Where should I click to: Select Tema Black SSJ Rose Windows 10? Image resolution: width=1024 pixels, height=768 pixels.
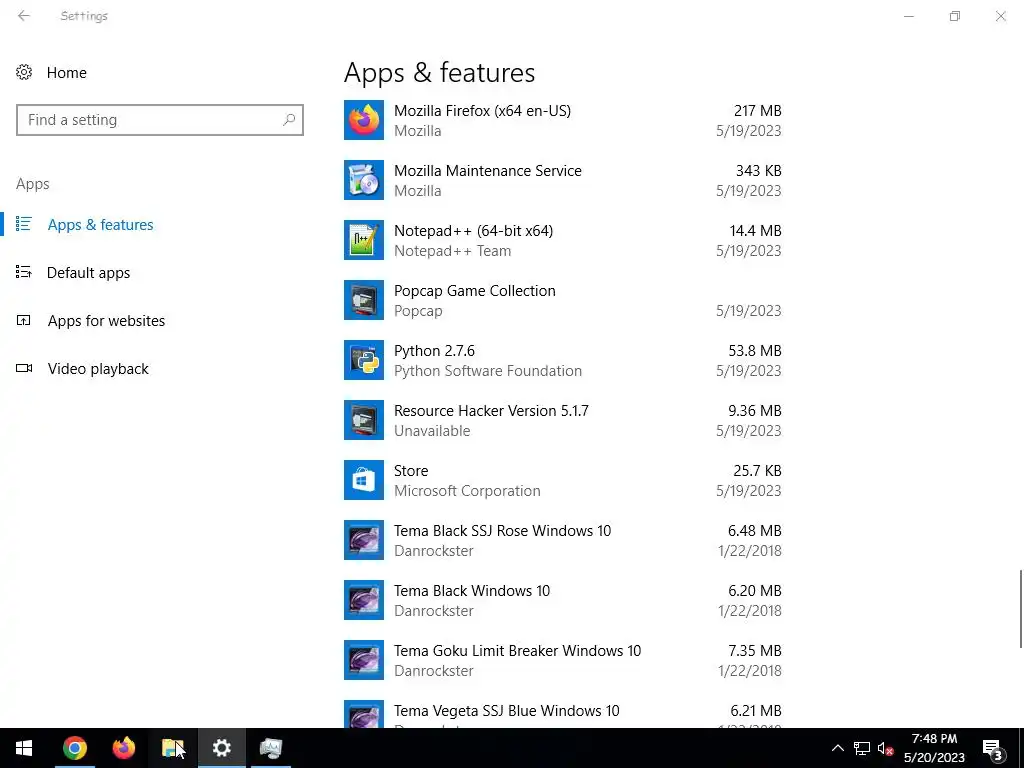563,541
